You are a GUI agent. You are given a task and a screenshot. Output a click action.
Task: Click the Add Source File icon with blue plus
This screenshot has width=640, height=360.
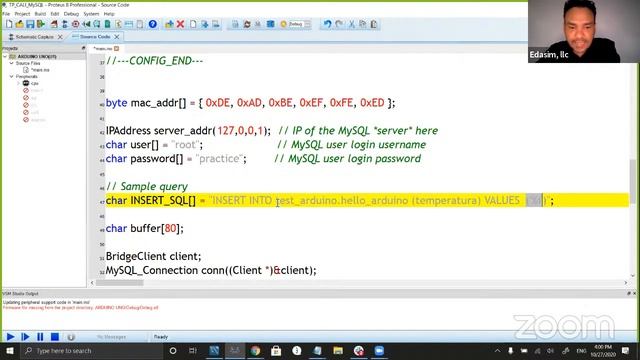[169, 24]
